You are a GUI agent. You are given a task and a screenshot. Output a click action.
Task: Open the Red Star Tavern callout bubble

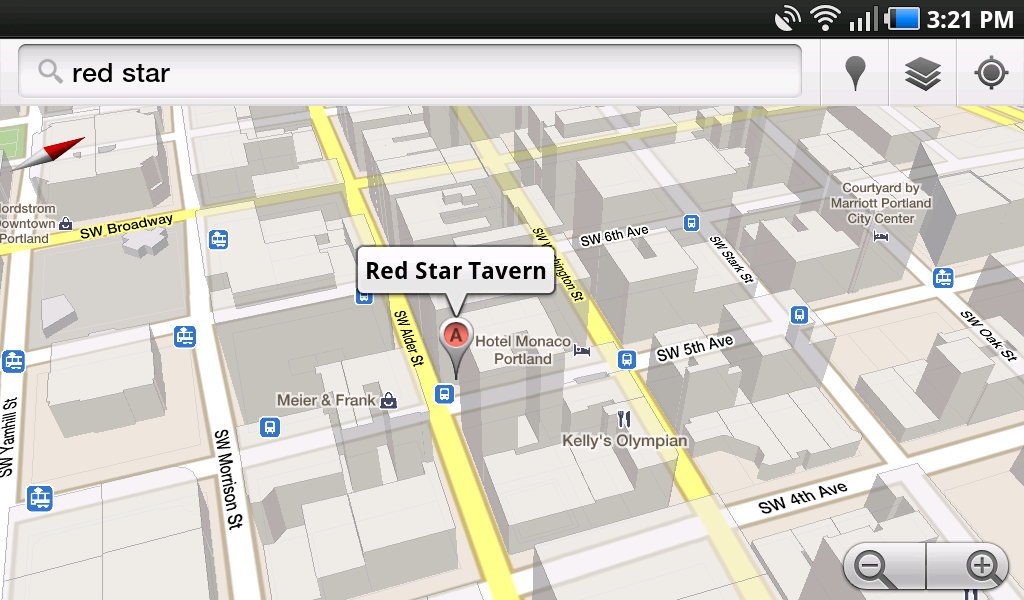(456, 270)
